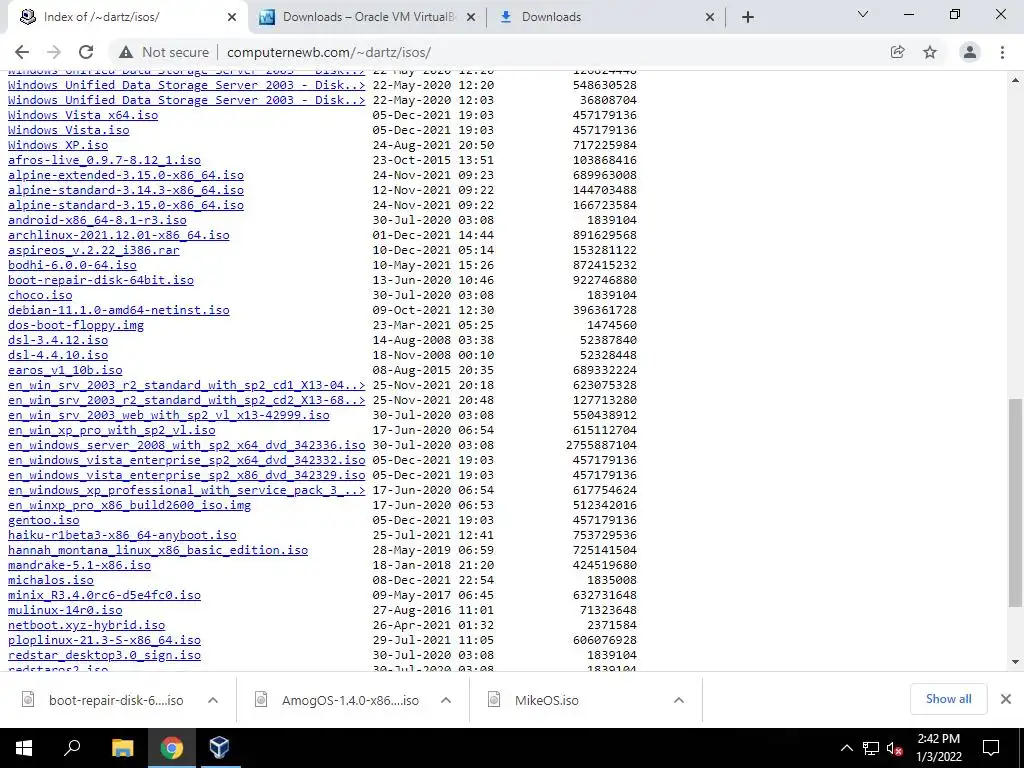The height and width of the screenshot is (768, 1024).
Task: Expand options for MikeOS.iso download
Action: [679, 700]
